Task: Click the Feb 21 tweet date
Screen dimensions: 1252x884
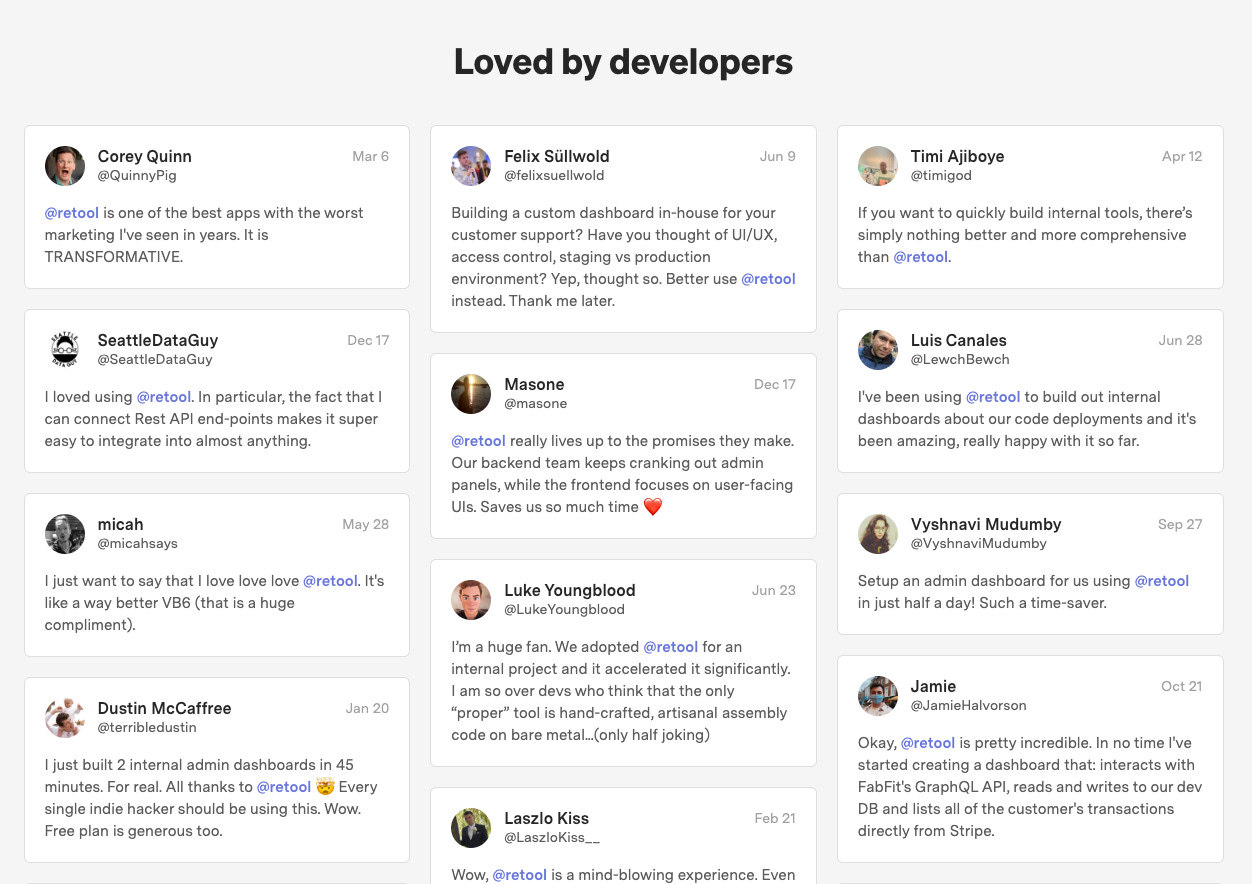Action: 775,819
